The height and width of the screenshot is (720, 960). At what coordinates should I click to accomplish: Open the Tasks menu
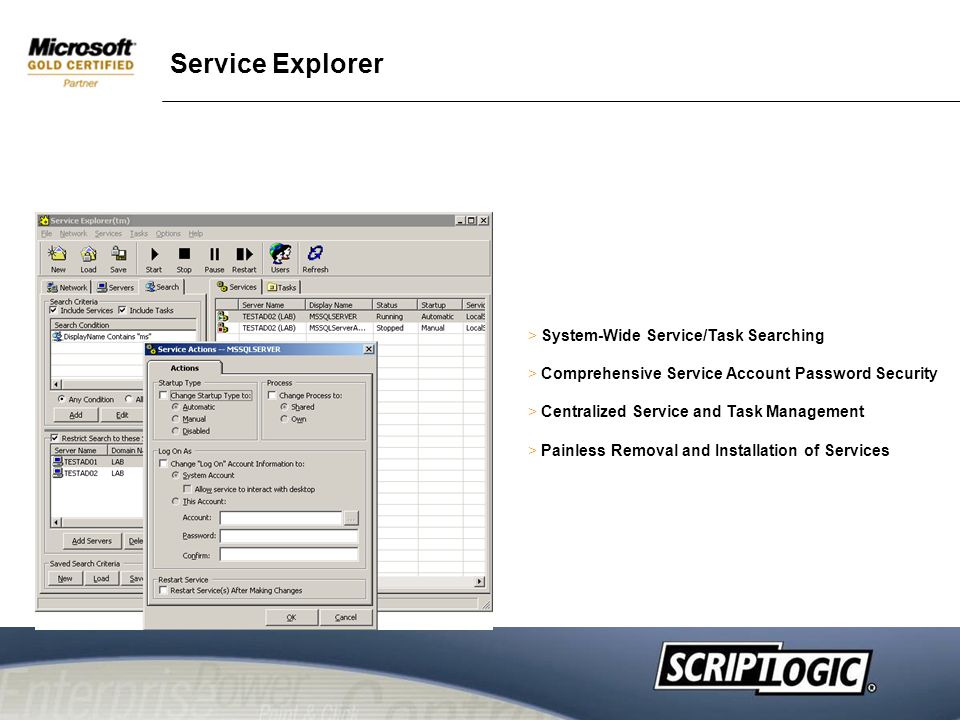coord(138,233)
